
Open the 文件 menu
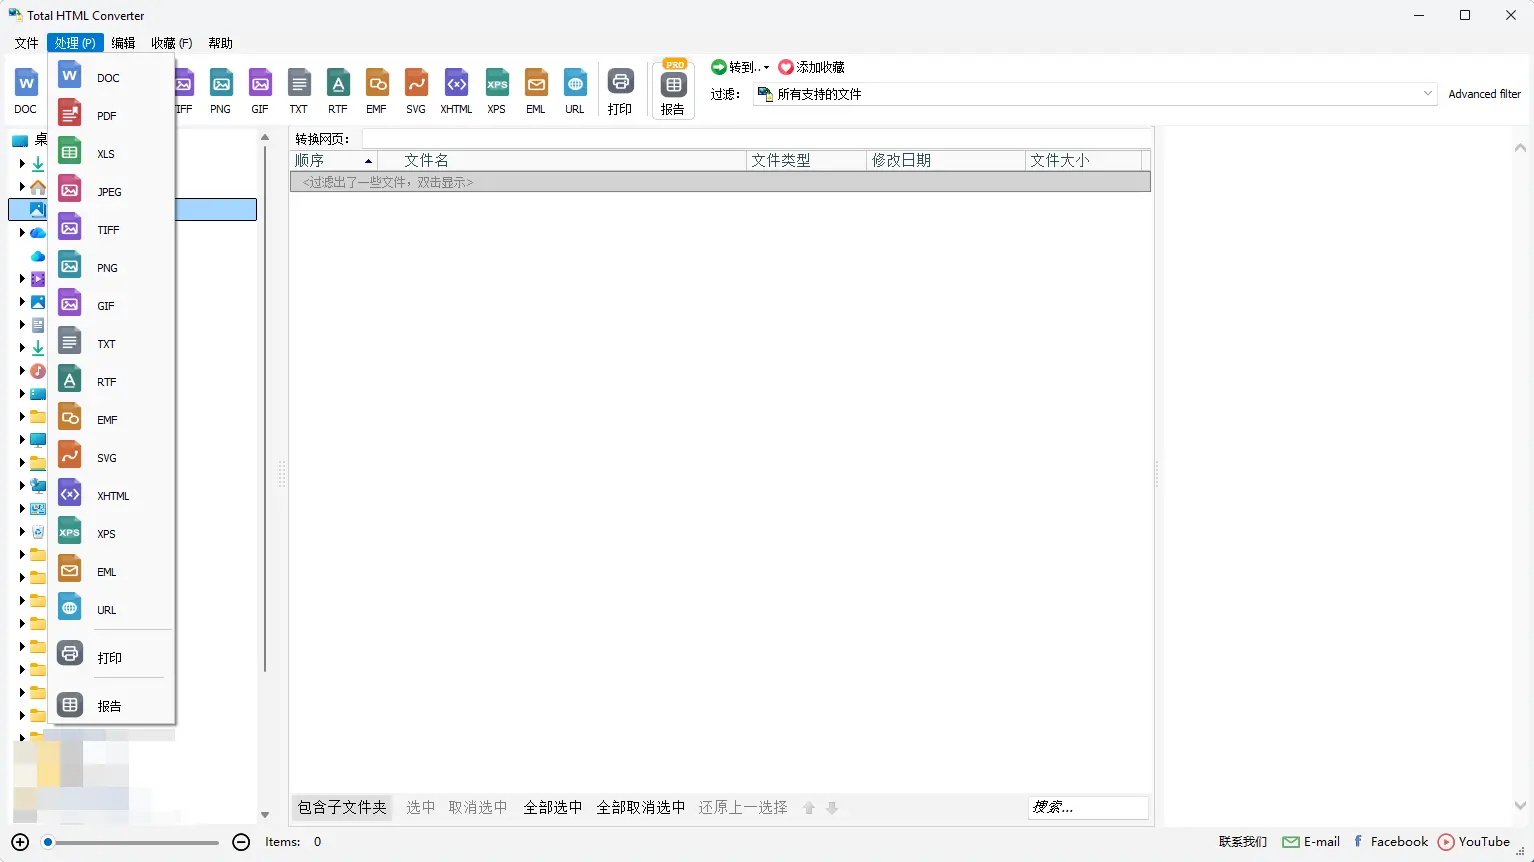point(27,43)
